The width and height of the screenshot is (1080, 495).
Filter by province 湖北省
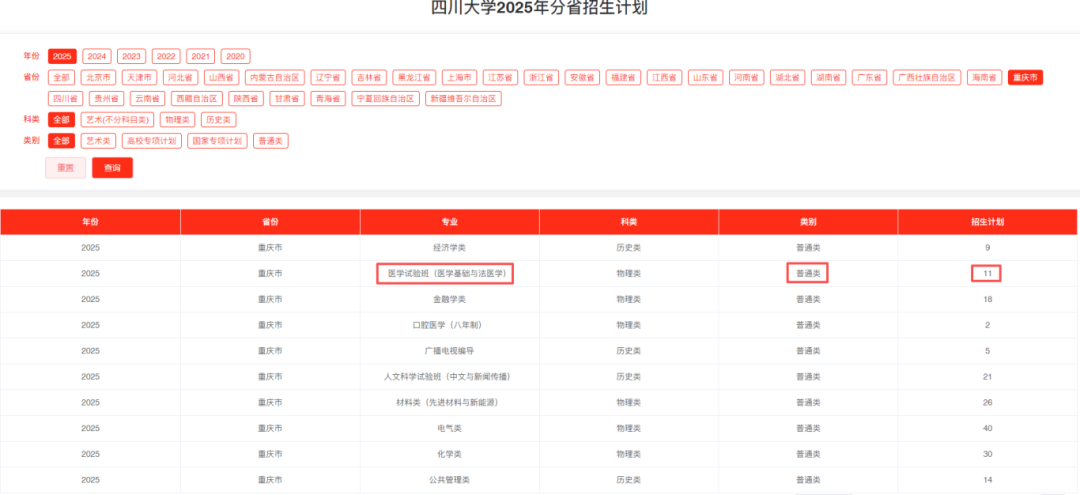click(x=788, y=78)
